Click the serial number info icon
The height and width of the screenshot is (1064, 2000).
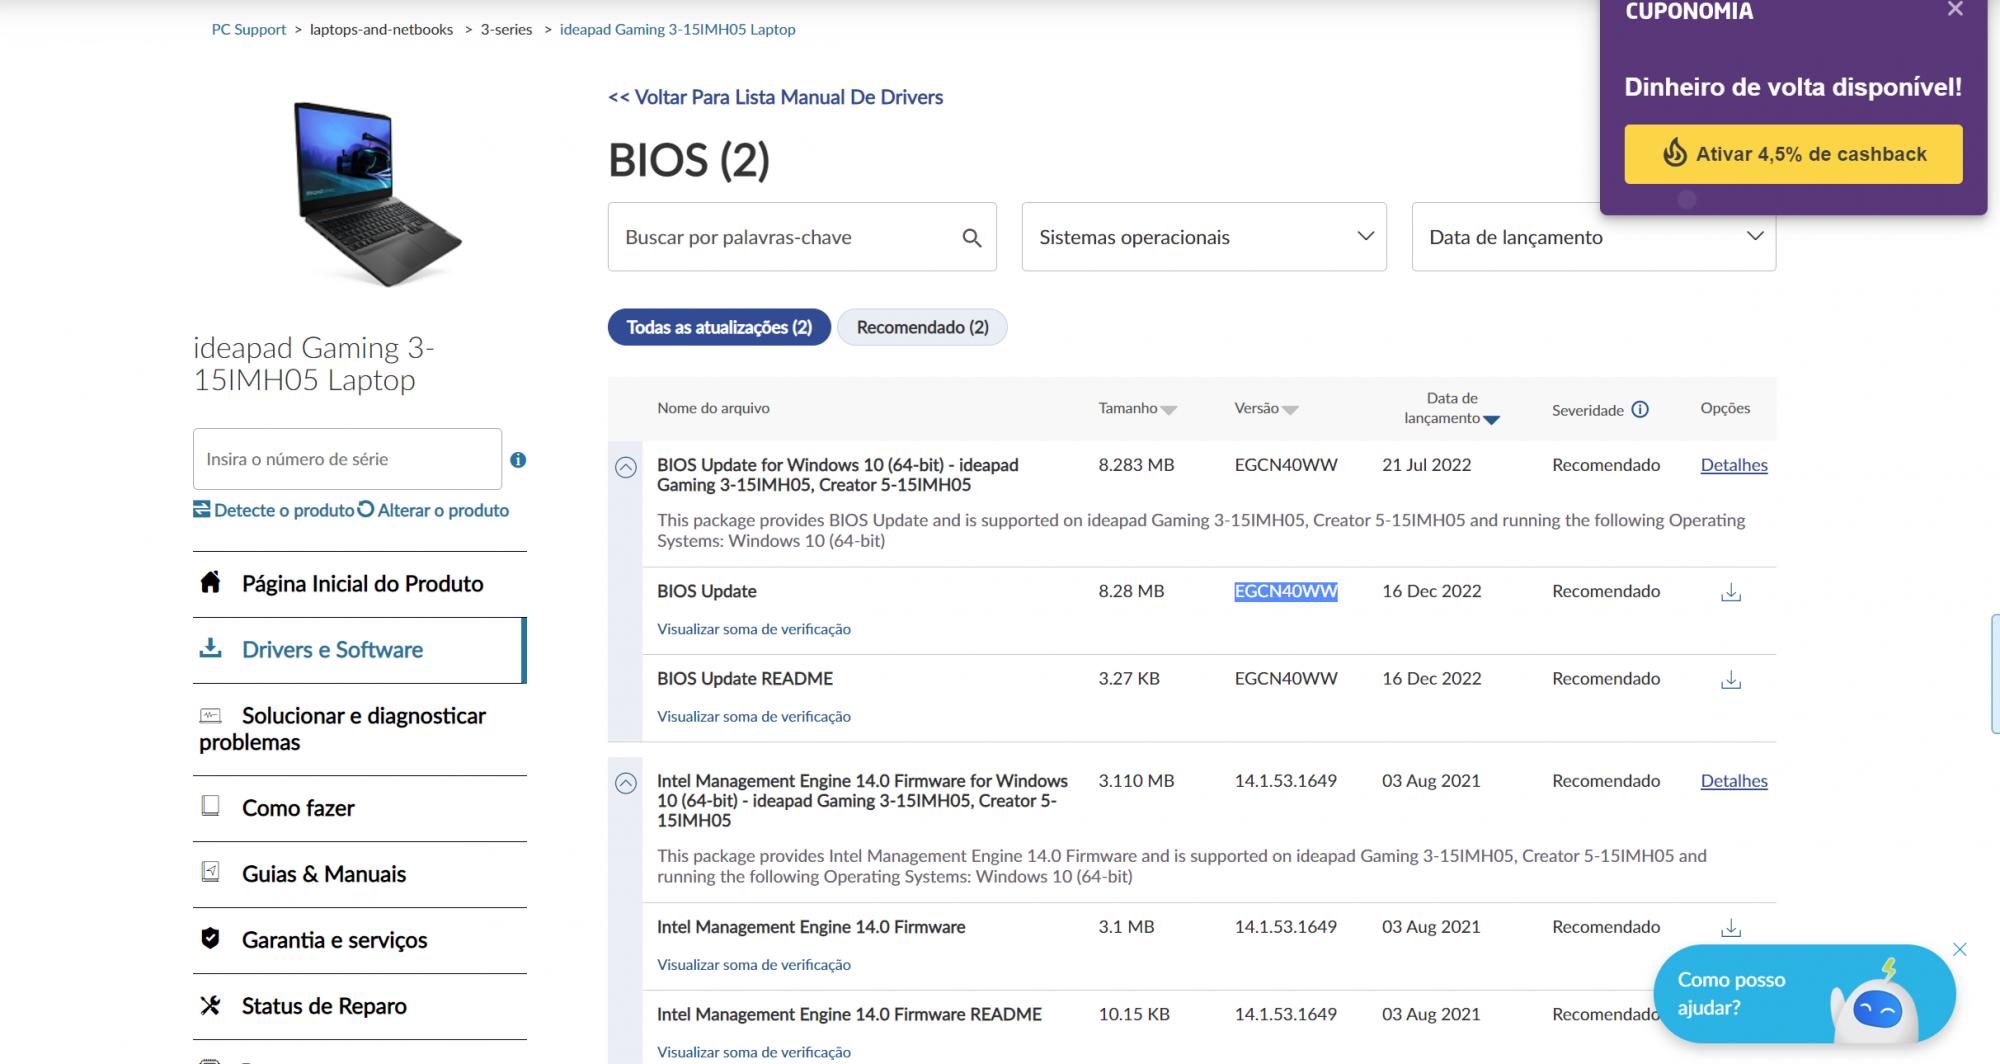[x=518, y=460]
